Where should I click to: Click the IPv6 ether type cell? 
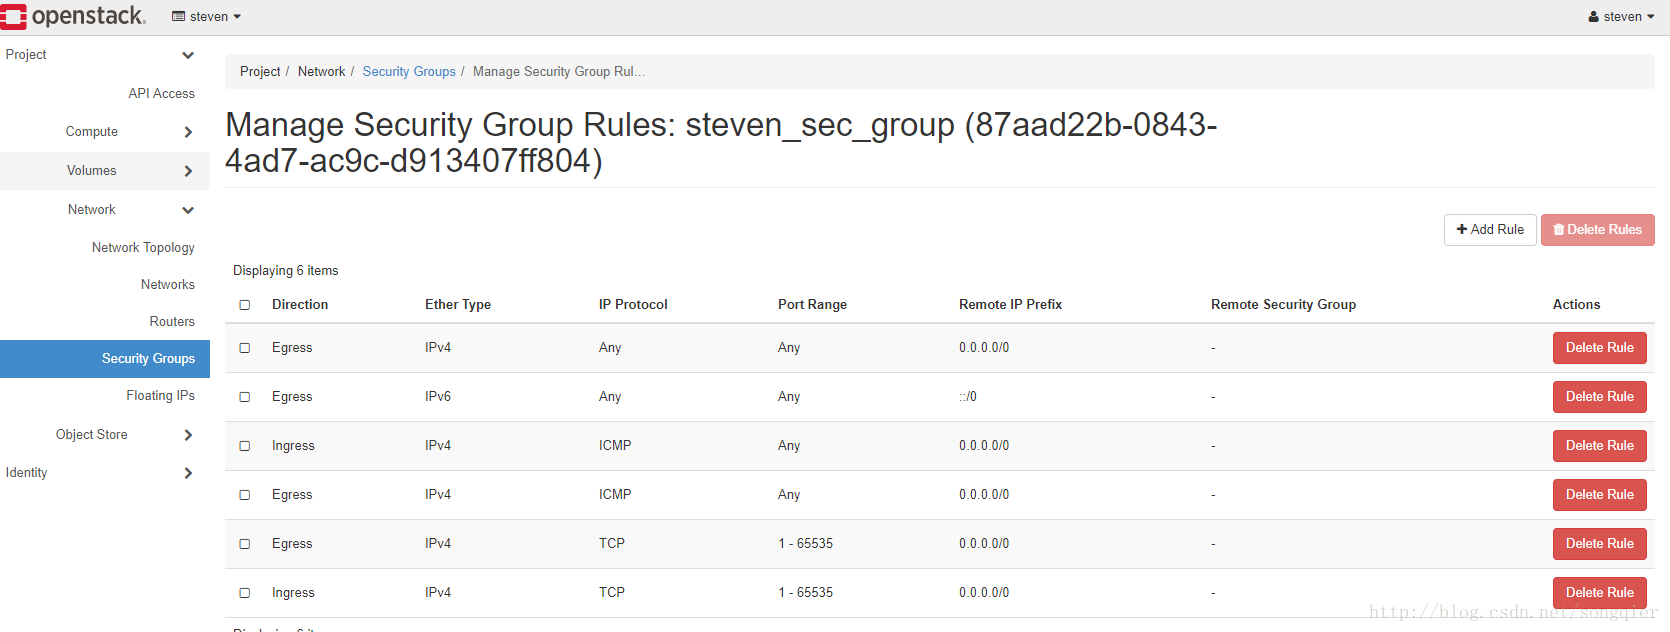pyautogui.click(x=438, y=397)
